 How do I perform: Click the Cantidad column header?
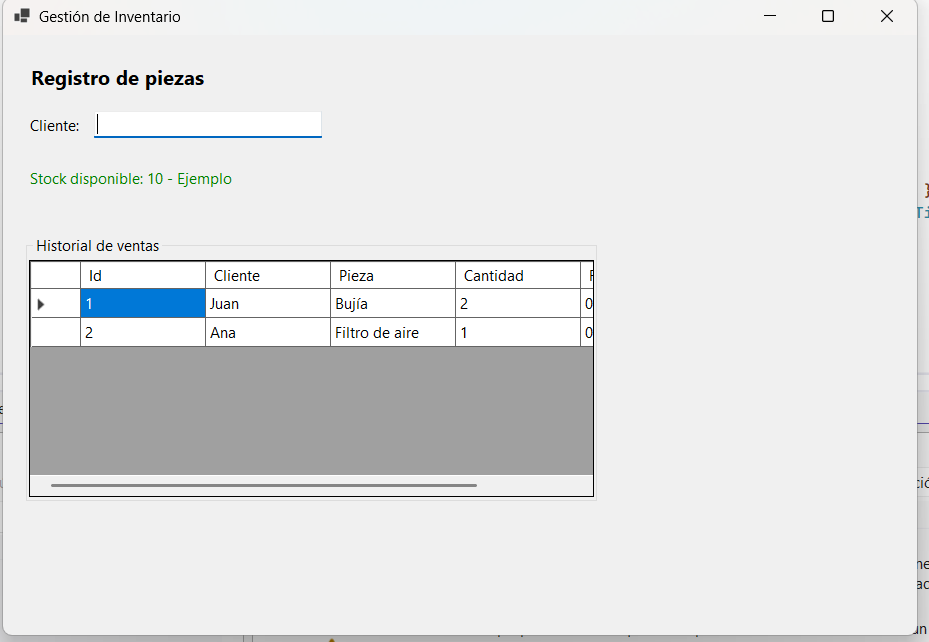[517, 276]
